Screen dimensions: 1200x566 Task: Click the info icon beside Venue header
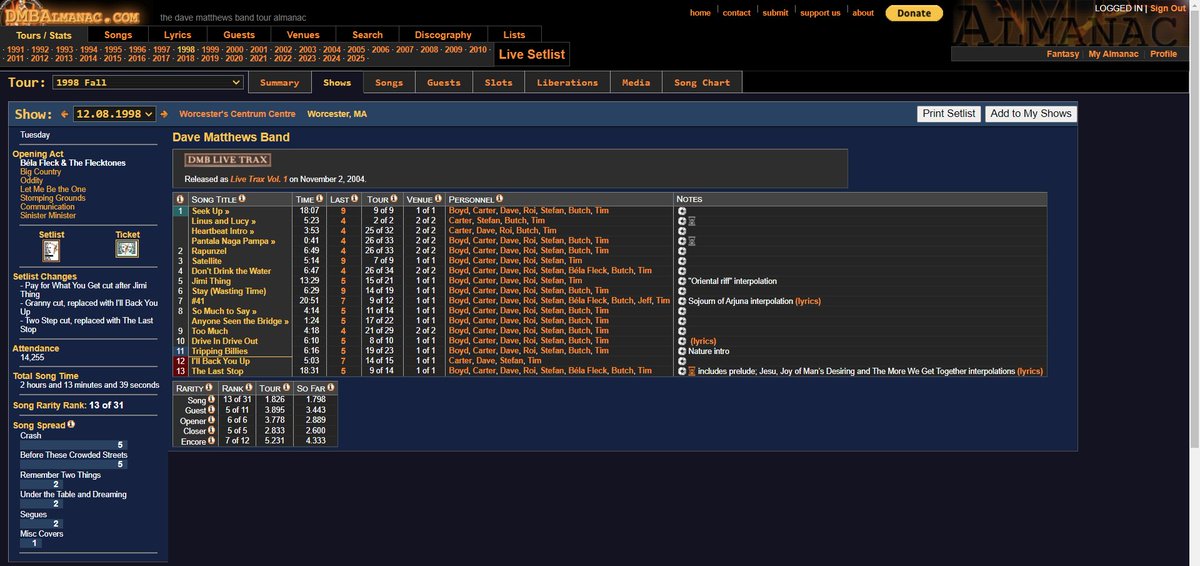[x=439, y=200]
